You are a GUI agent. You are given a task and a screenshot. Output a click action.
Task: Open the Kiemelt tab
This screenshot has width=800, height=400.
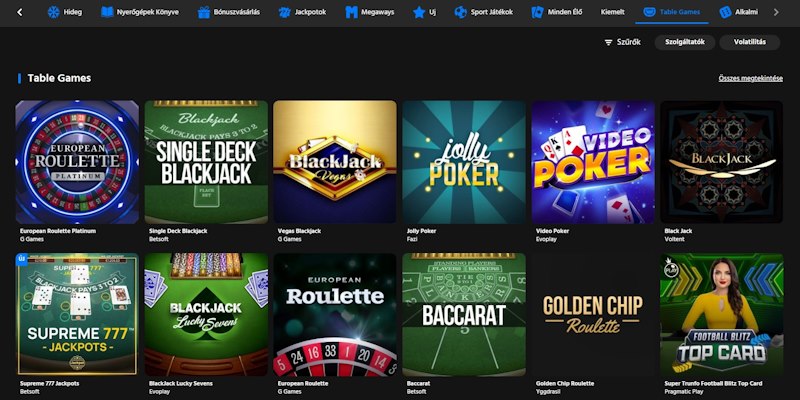pyautogui.click(x=612, y=12)
